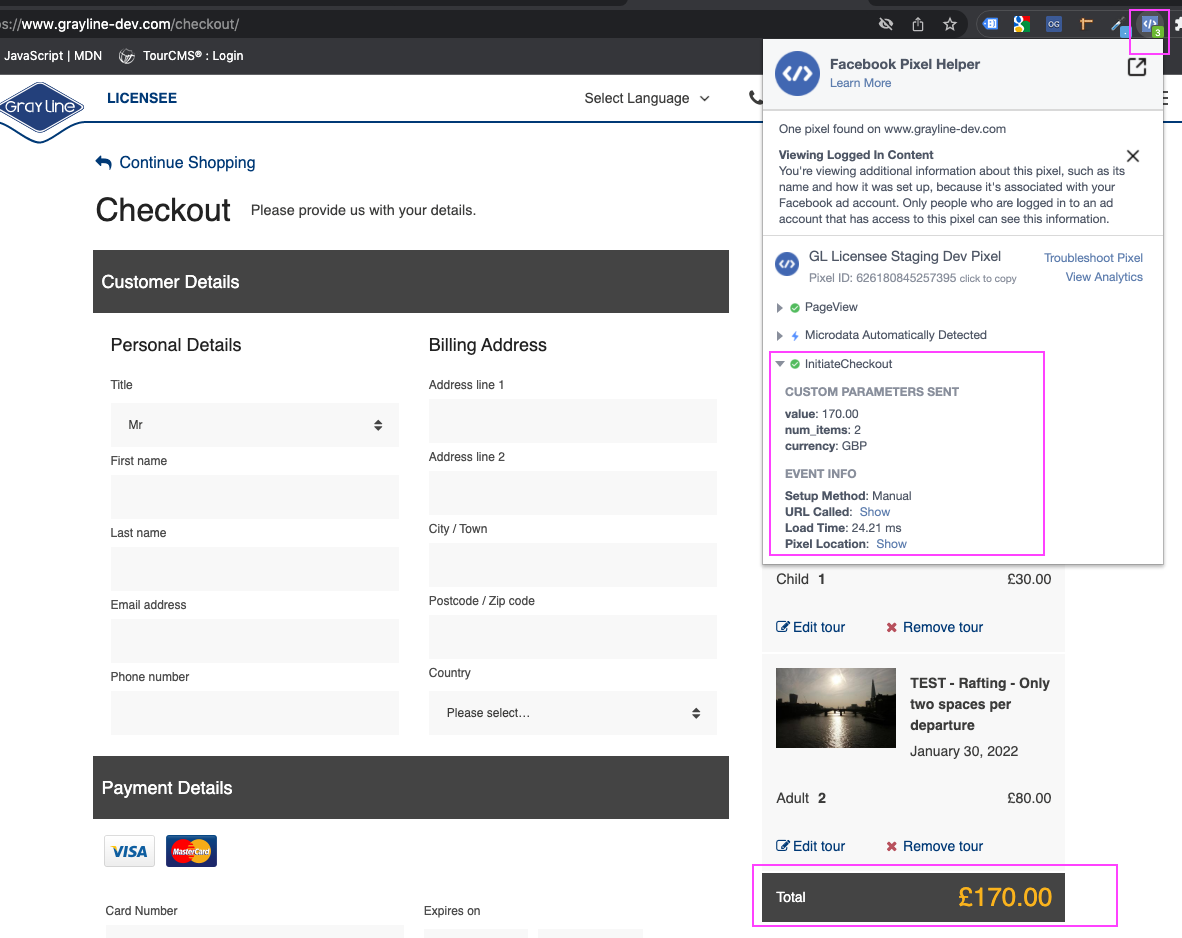Collapse the InitiateCheckout event
Screen dimensions: 1182x938
pos(780,363)
